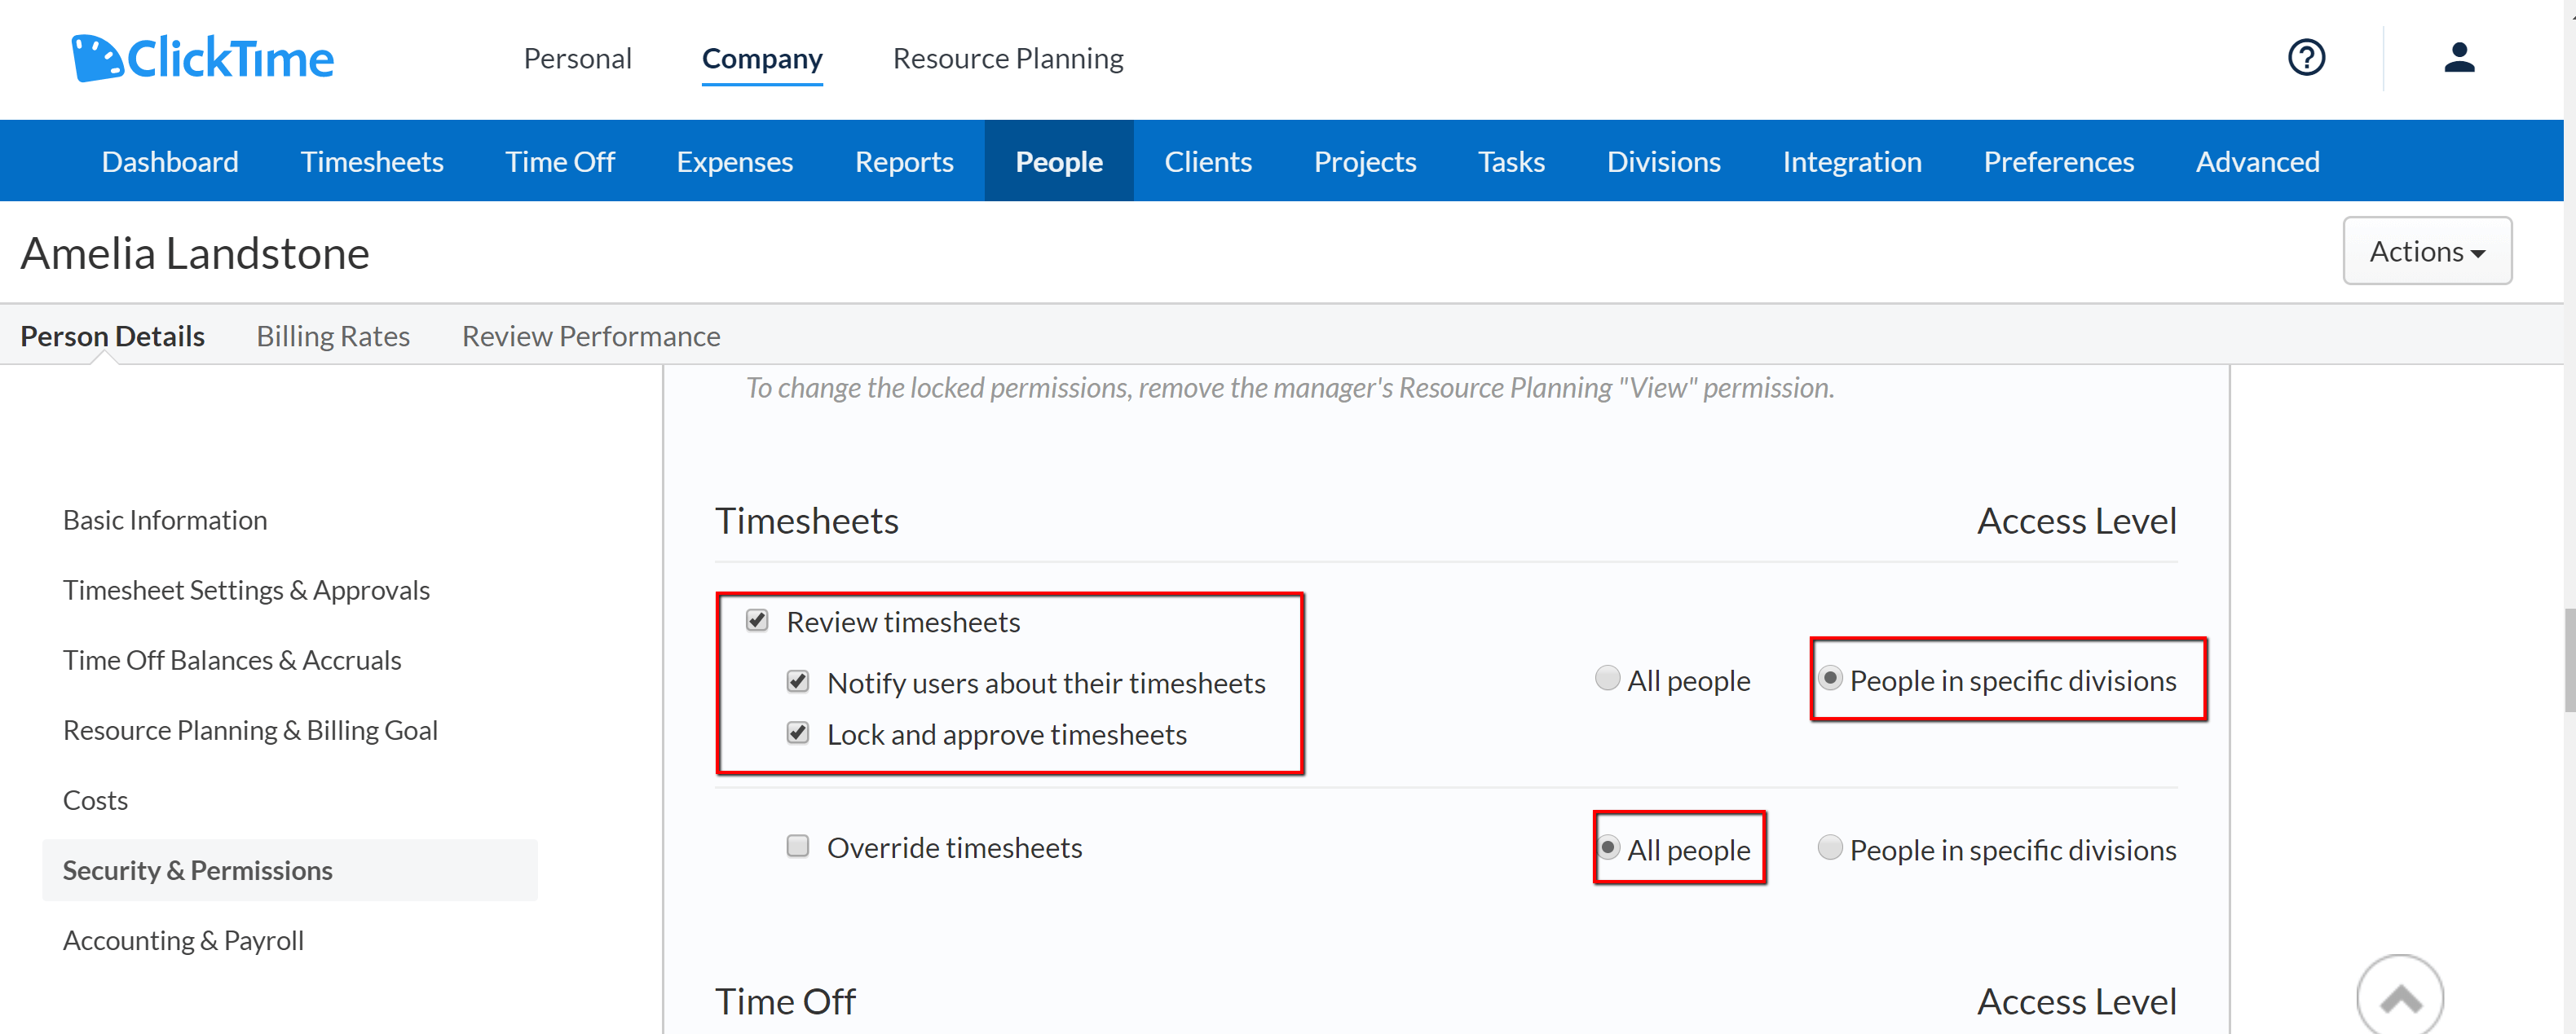Switch to the Review Performance sub-tab
Screen dimensions: 2576x1034
click(591, 336)
